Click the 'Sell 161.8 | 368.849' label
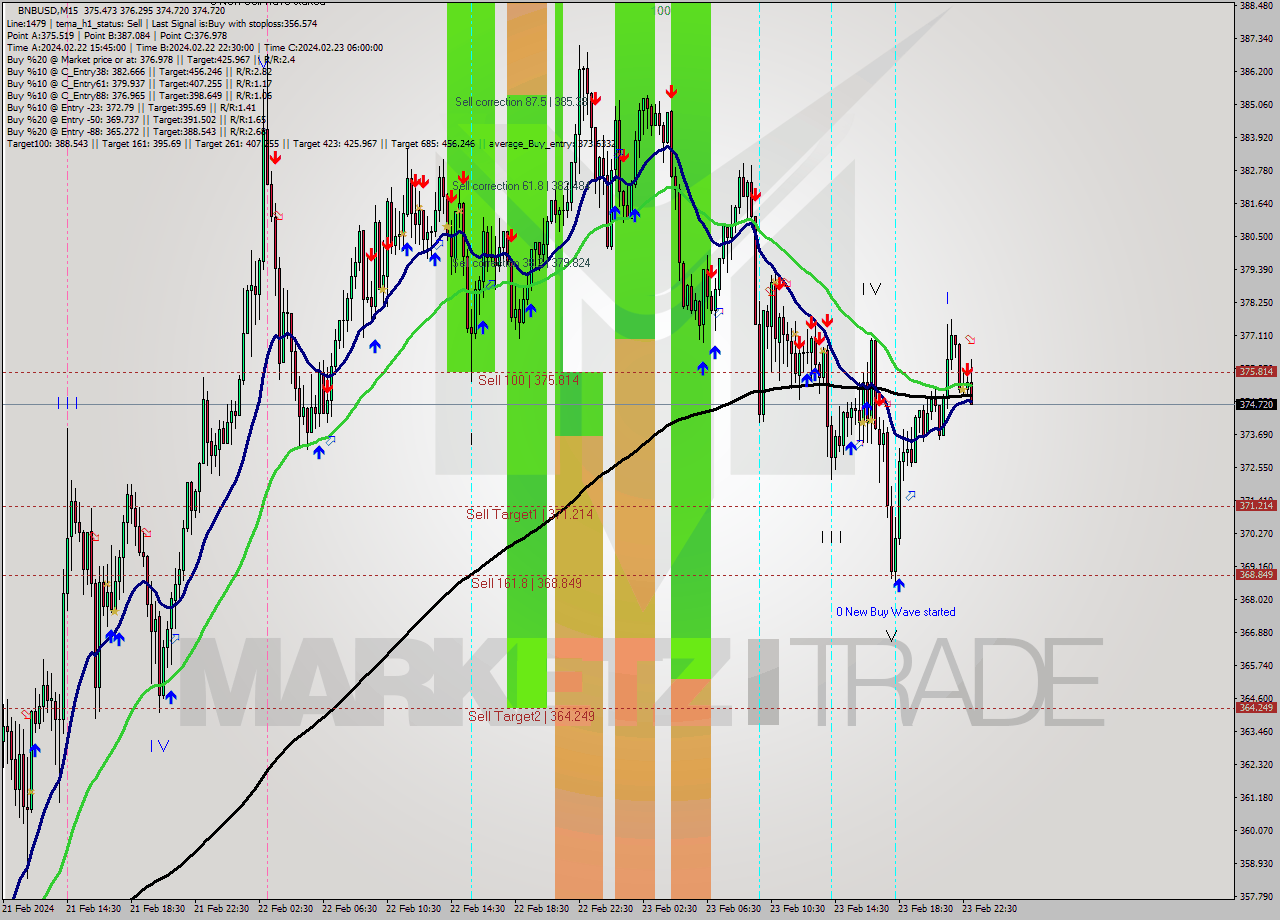The image size is (1280, 920). point(525,583)
